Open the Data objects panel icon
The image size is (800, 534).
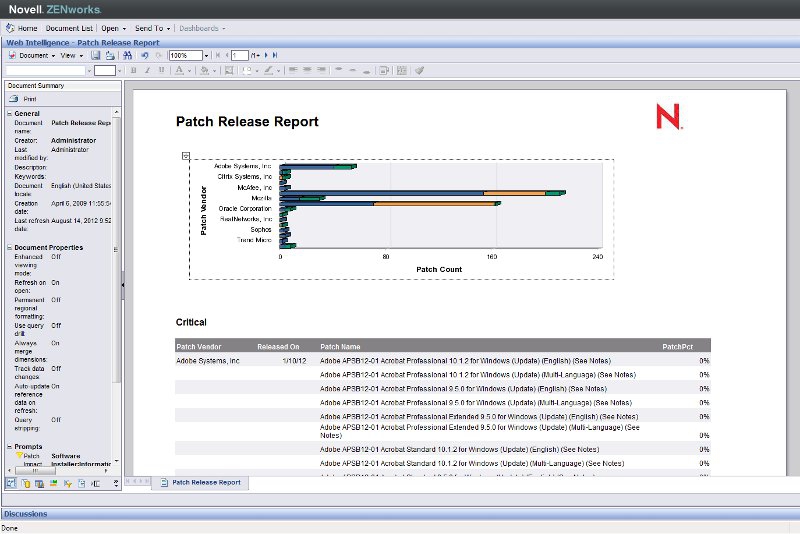(26, 484)
